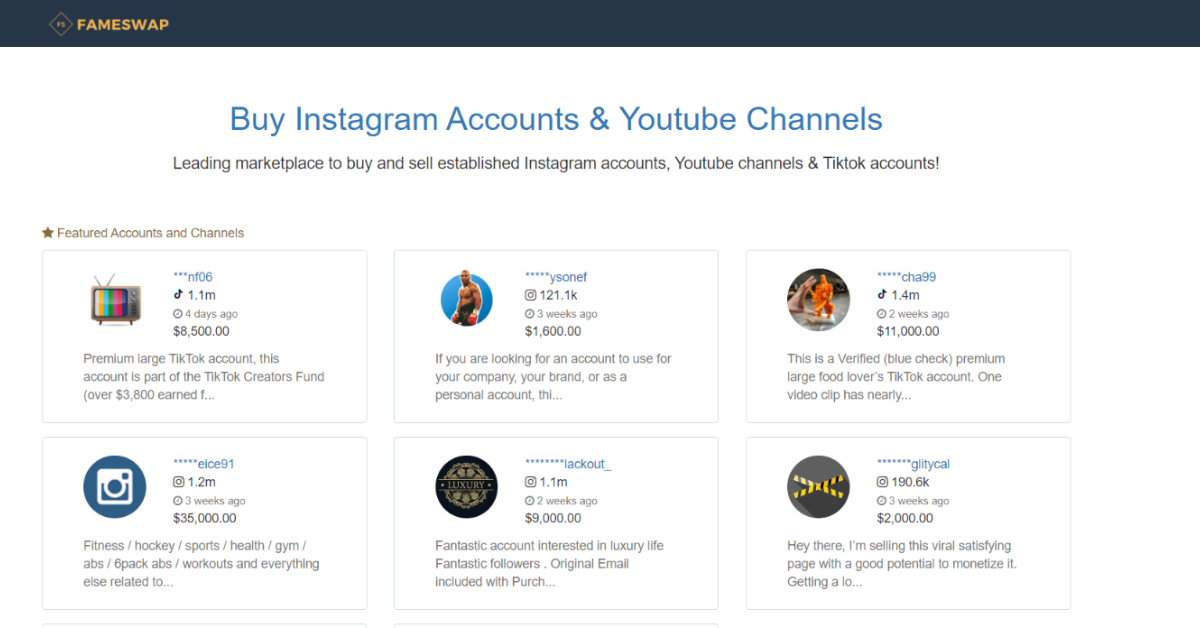1200x628 pixels.
Task: Open the *****cha99 account link
Action: (906, 277)
